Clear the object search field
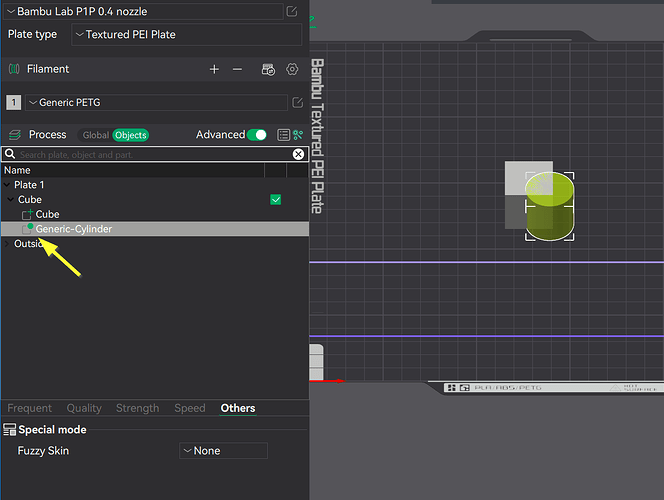Viewport: 664px width, 500px height. 298,155
